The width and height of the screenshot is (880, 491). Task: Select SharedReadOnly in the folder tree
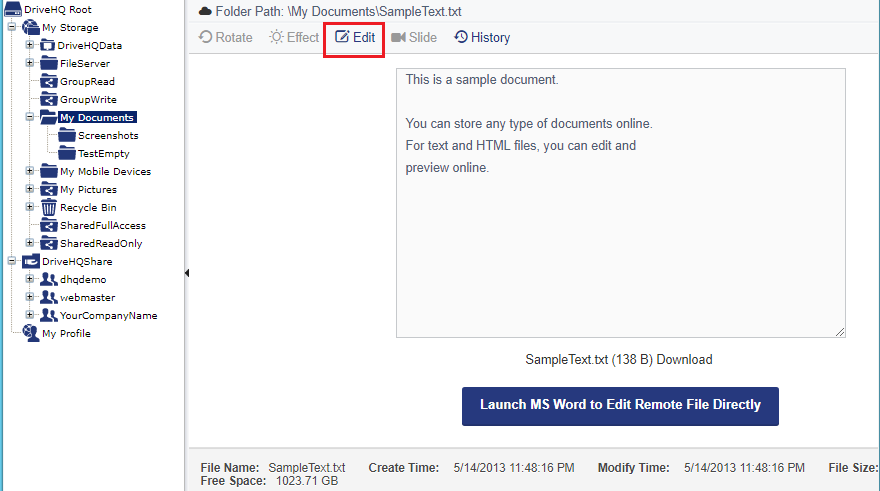click(100, 243)
